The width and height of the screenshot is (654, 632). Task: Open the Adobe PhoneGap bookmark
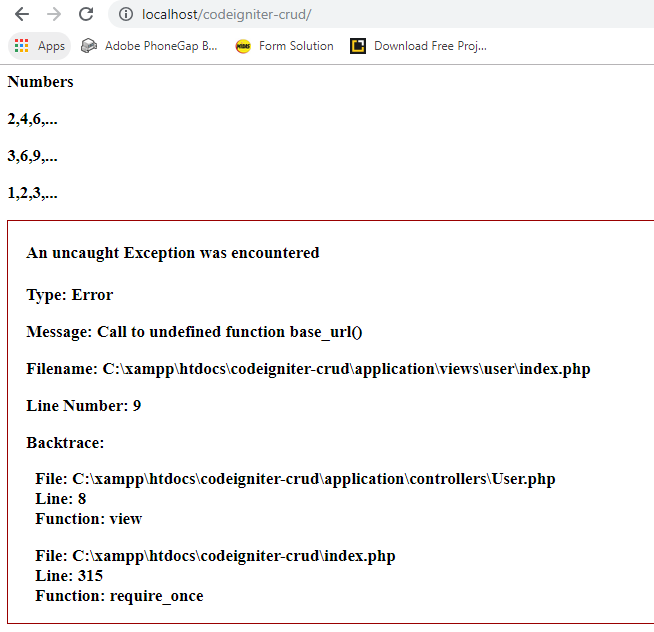pyautogui.click(x=149, y=46)
